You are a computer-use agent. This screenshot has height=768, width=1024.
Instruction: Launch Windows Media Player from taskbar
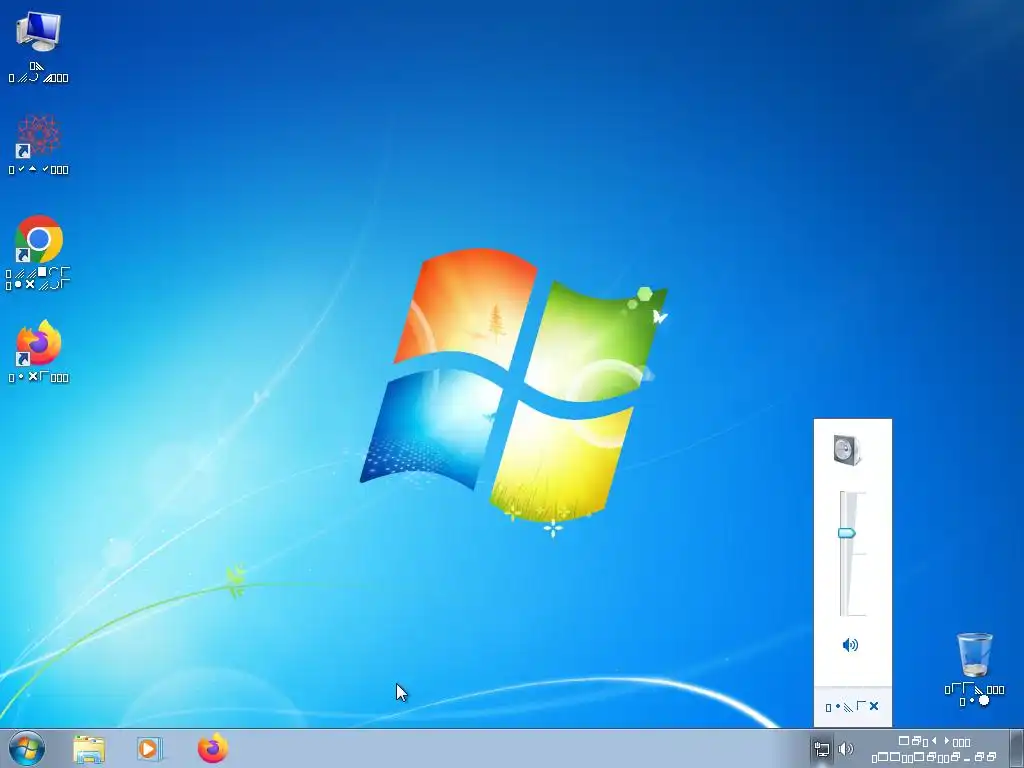tap(150, 749)
